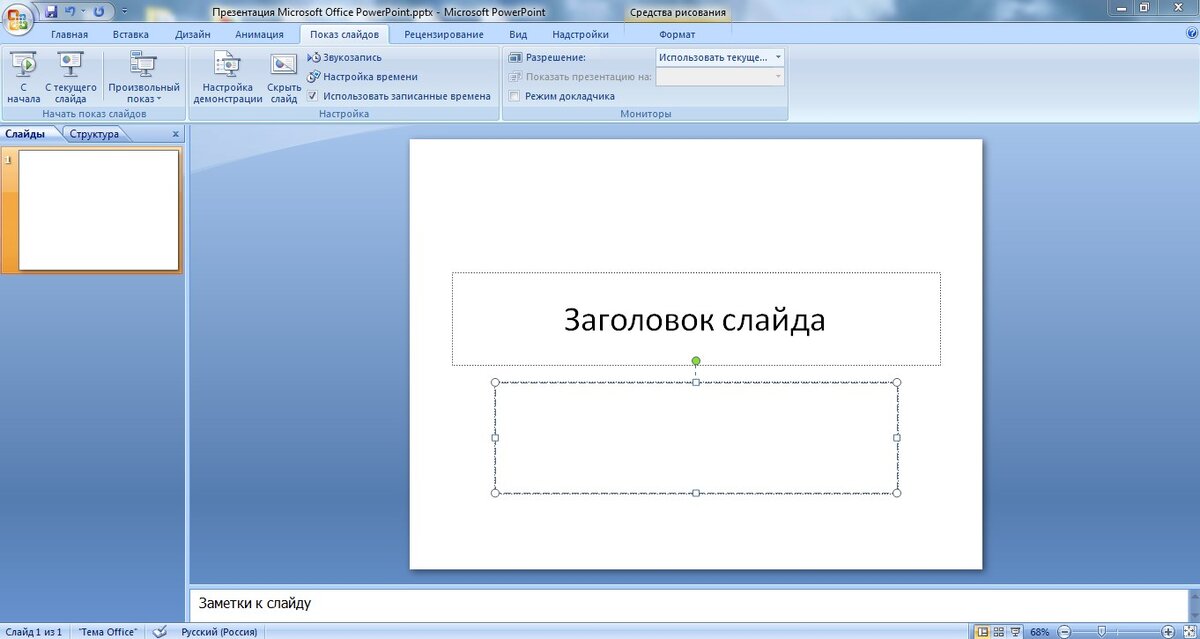Image resolution: width=1200 pixels, height=639 pixels.
Task: Select slide 1 thumbnail
Action: 99,210
